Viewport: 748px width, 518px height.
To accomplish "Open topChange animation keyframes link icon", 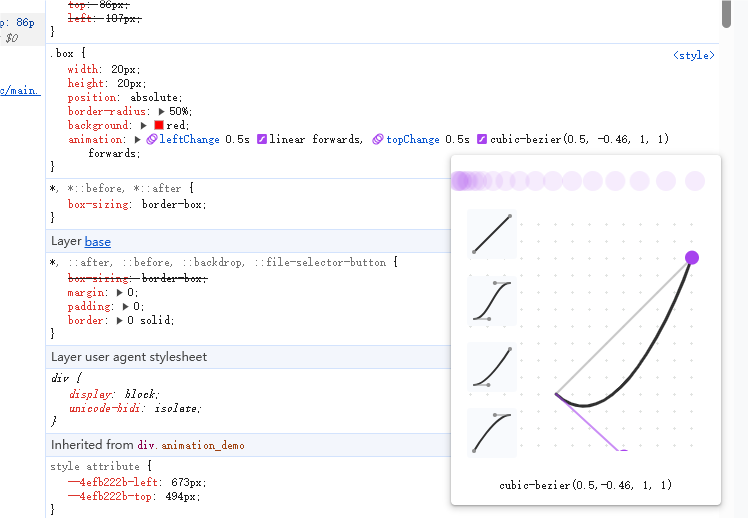I will (378, 139).
